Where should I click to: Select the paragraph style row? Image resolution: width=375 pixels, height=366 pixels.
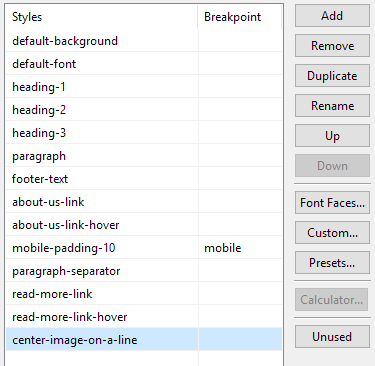[144, 156]
